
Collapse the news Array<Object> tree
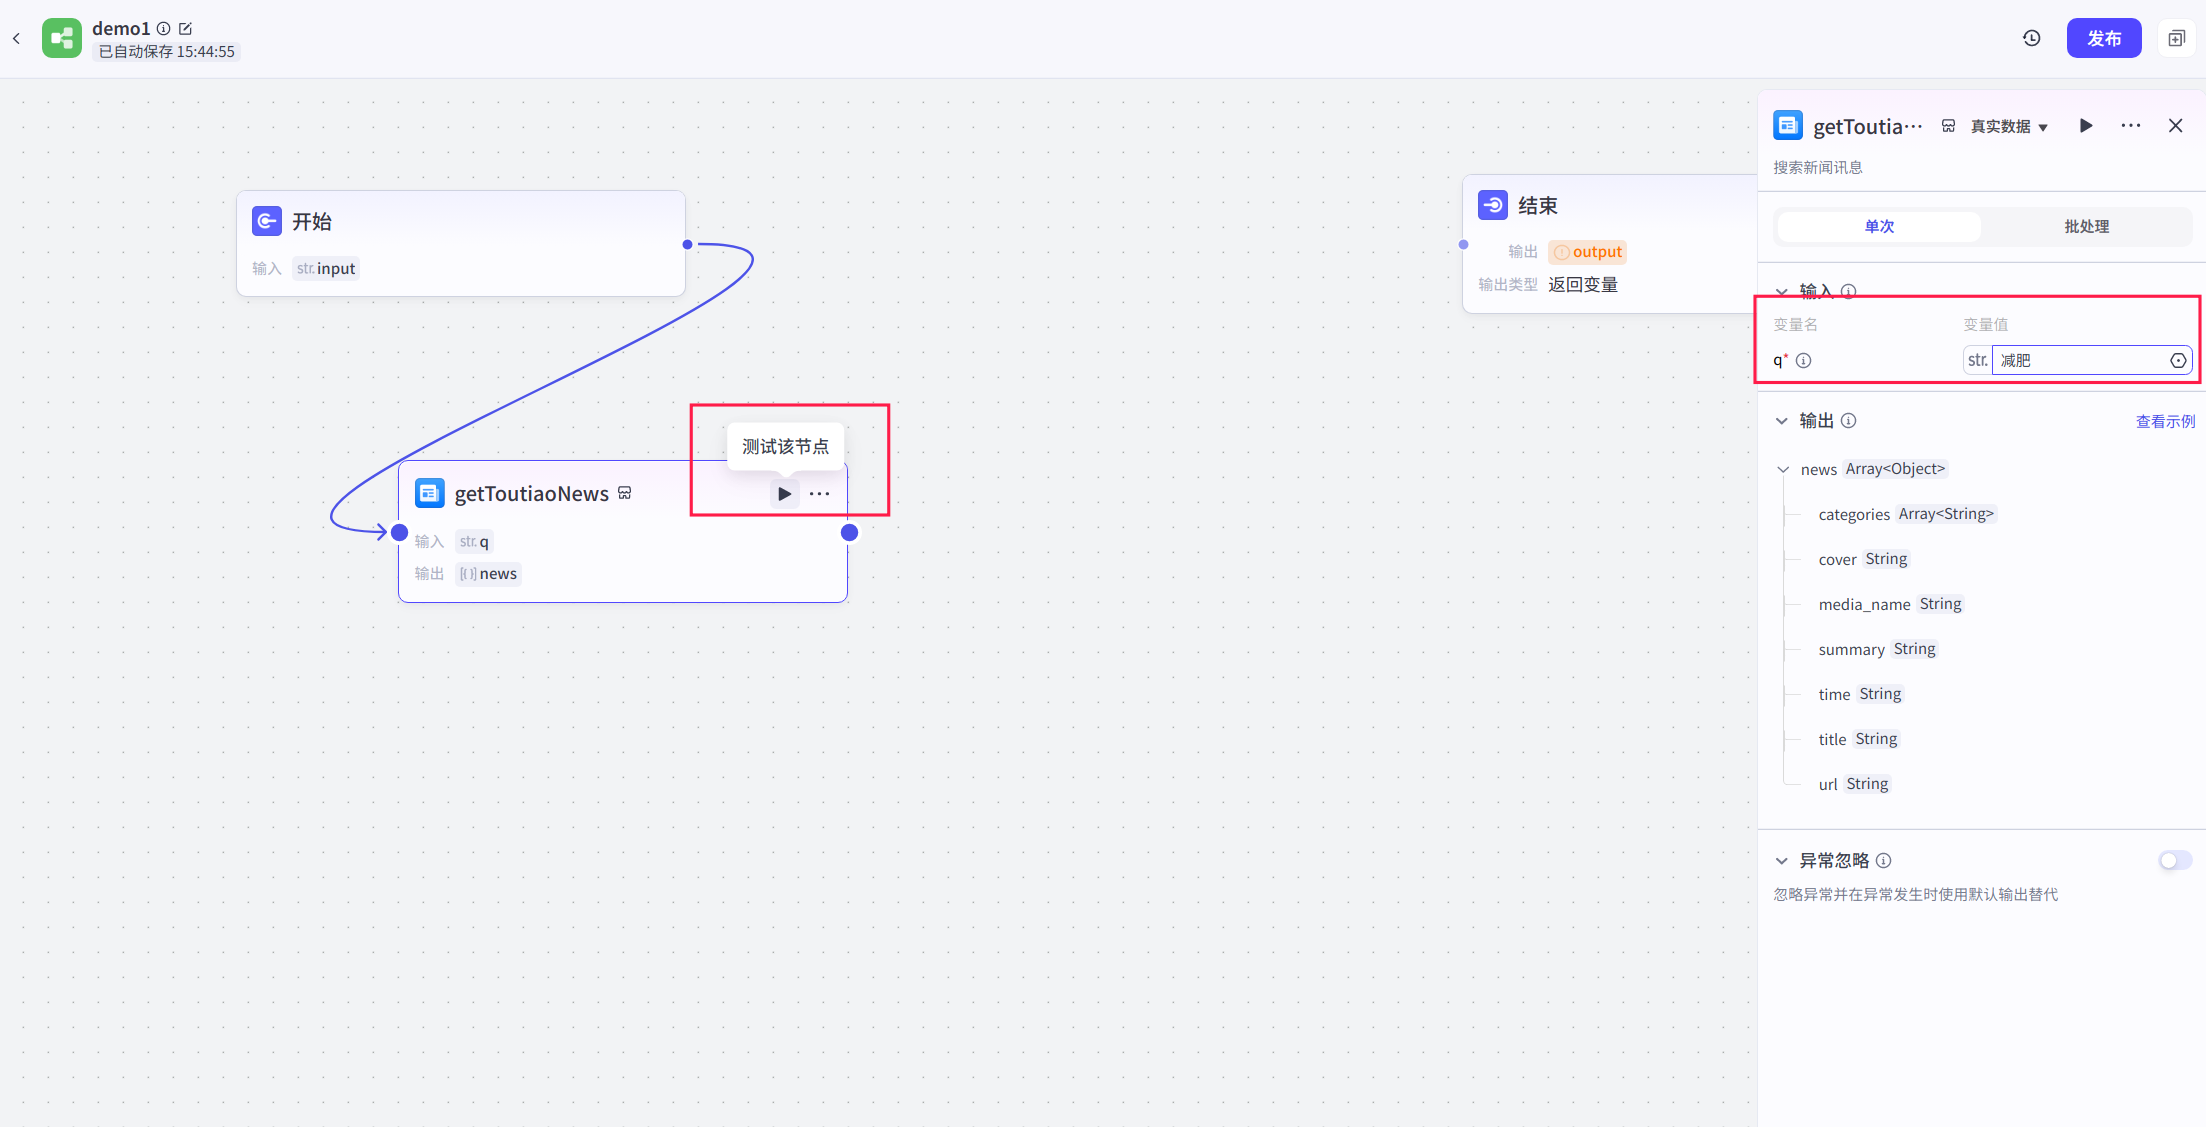(1784, 469)
